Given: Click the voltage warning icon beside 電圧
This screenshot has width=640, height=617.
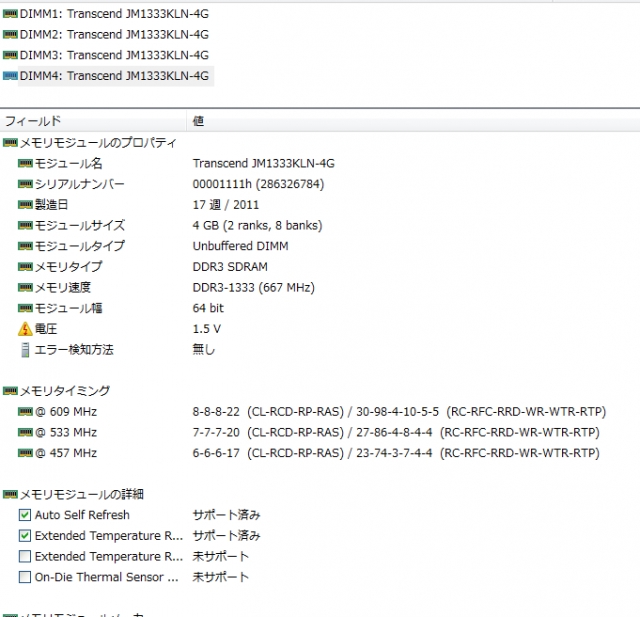Looking at the screenshot, I should tap(25, 329).
